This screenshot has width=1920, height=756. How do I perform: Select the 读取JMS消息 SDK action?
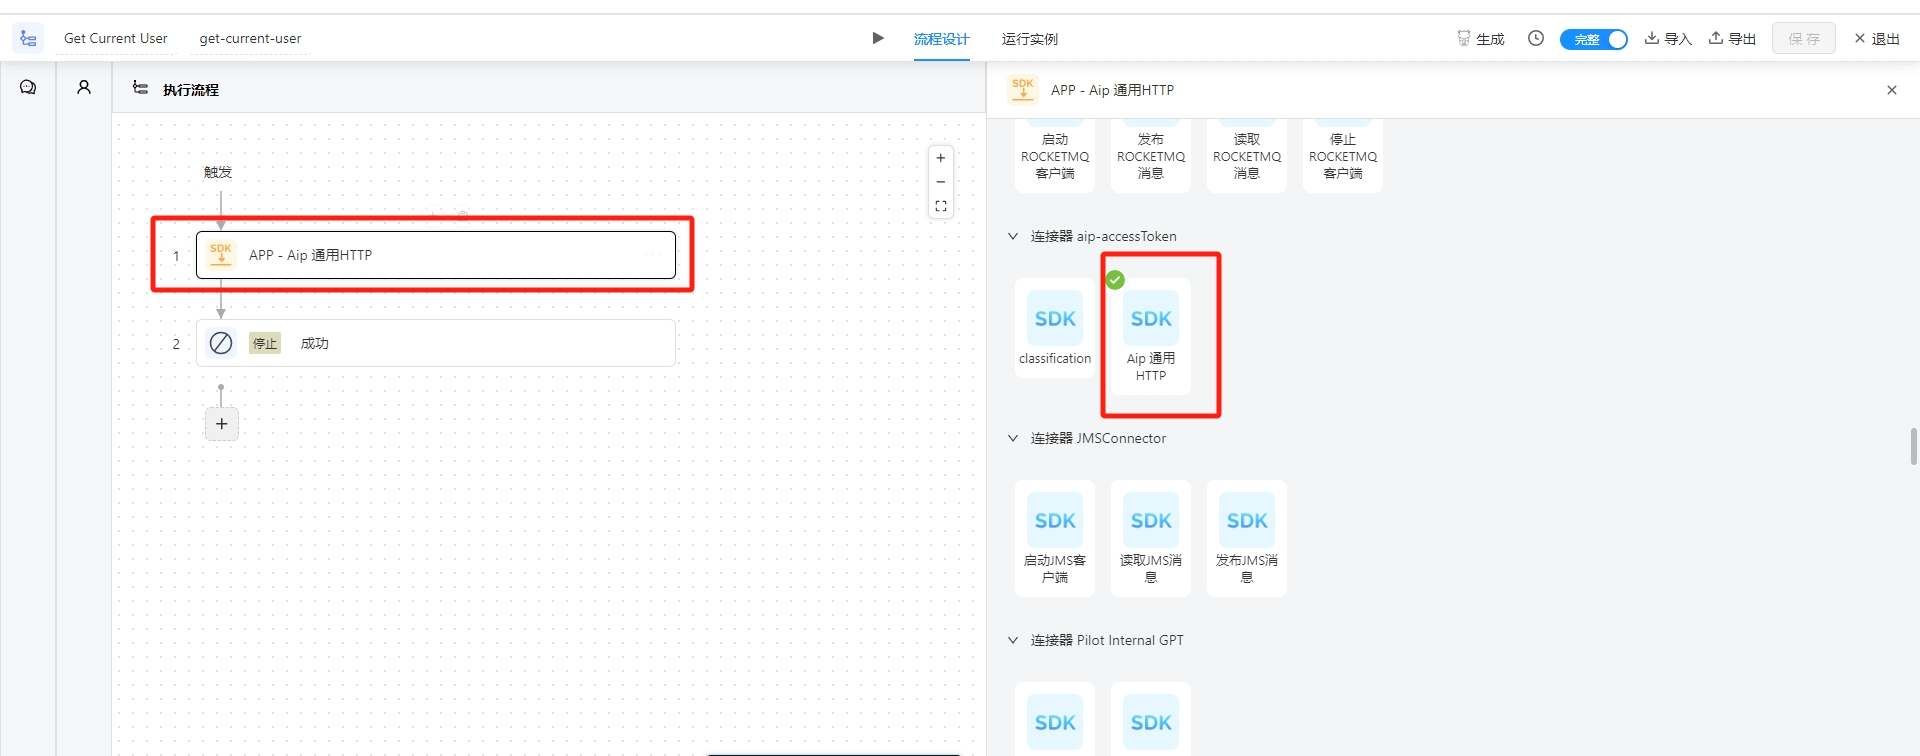[x=1151, y=538]
